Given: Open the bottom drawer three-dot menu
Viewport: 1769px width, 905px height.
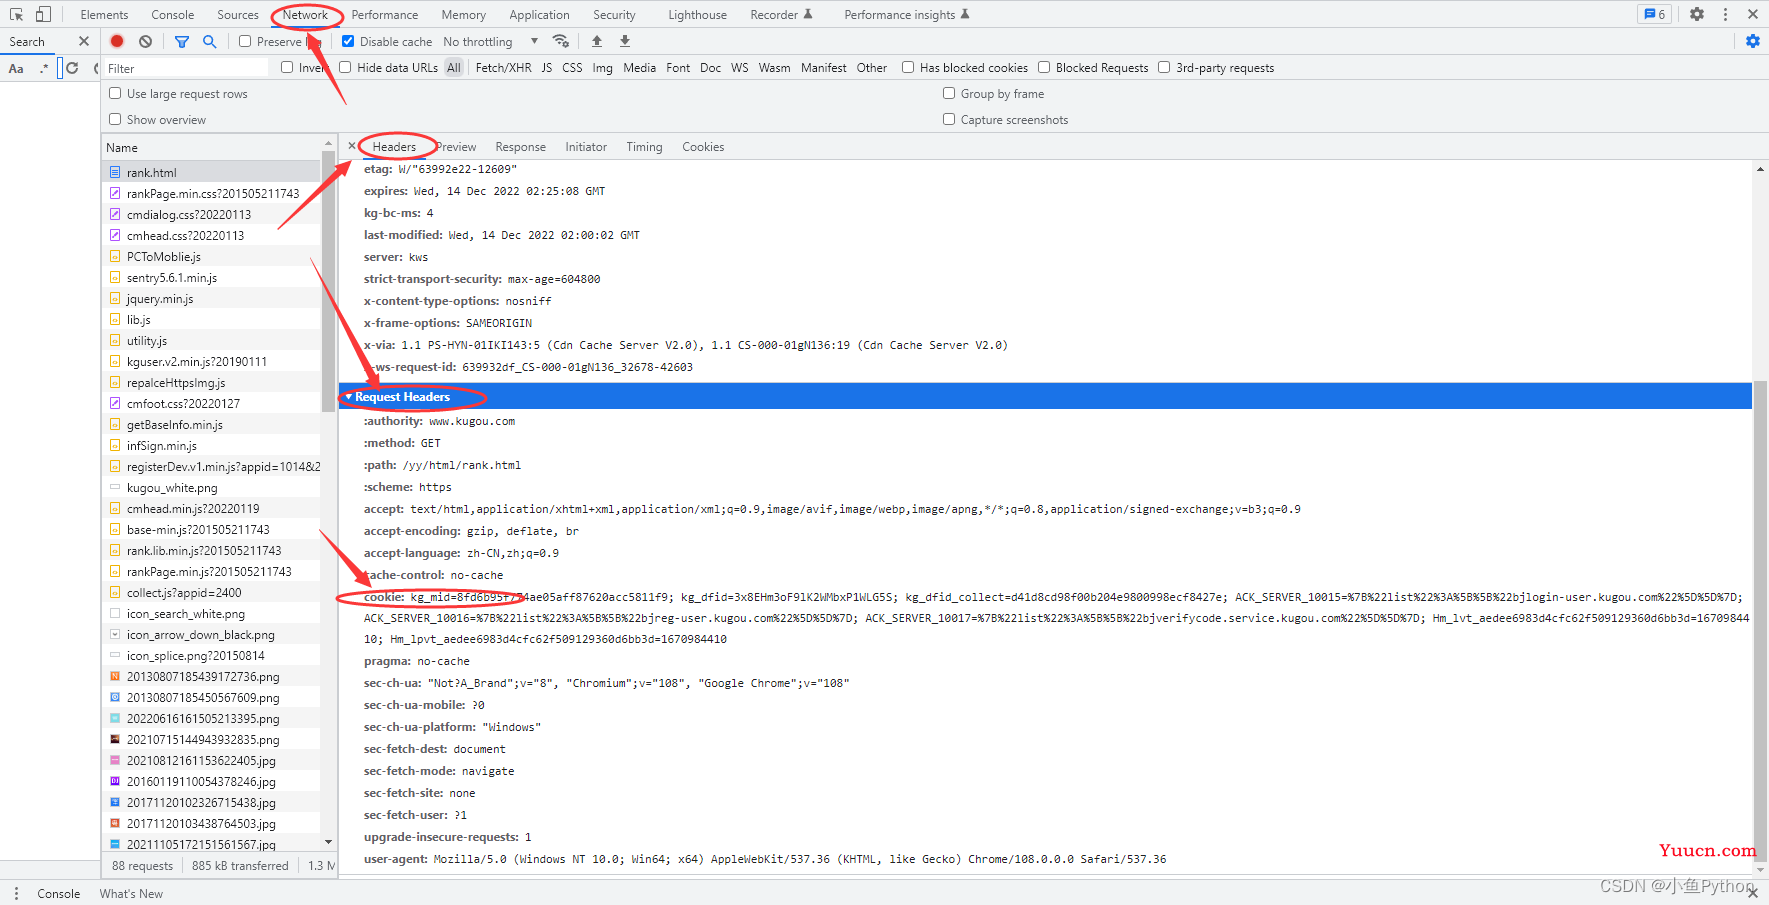Looking at the screenshot, I should (16, 893).
